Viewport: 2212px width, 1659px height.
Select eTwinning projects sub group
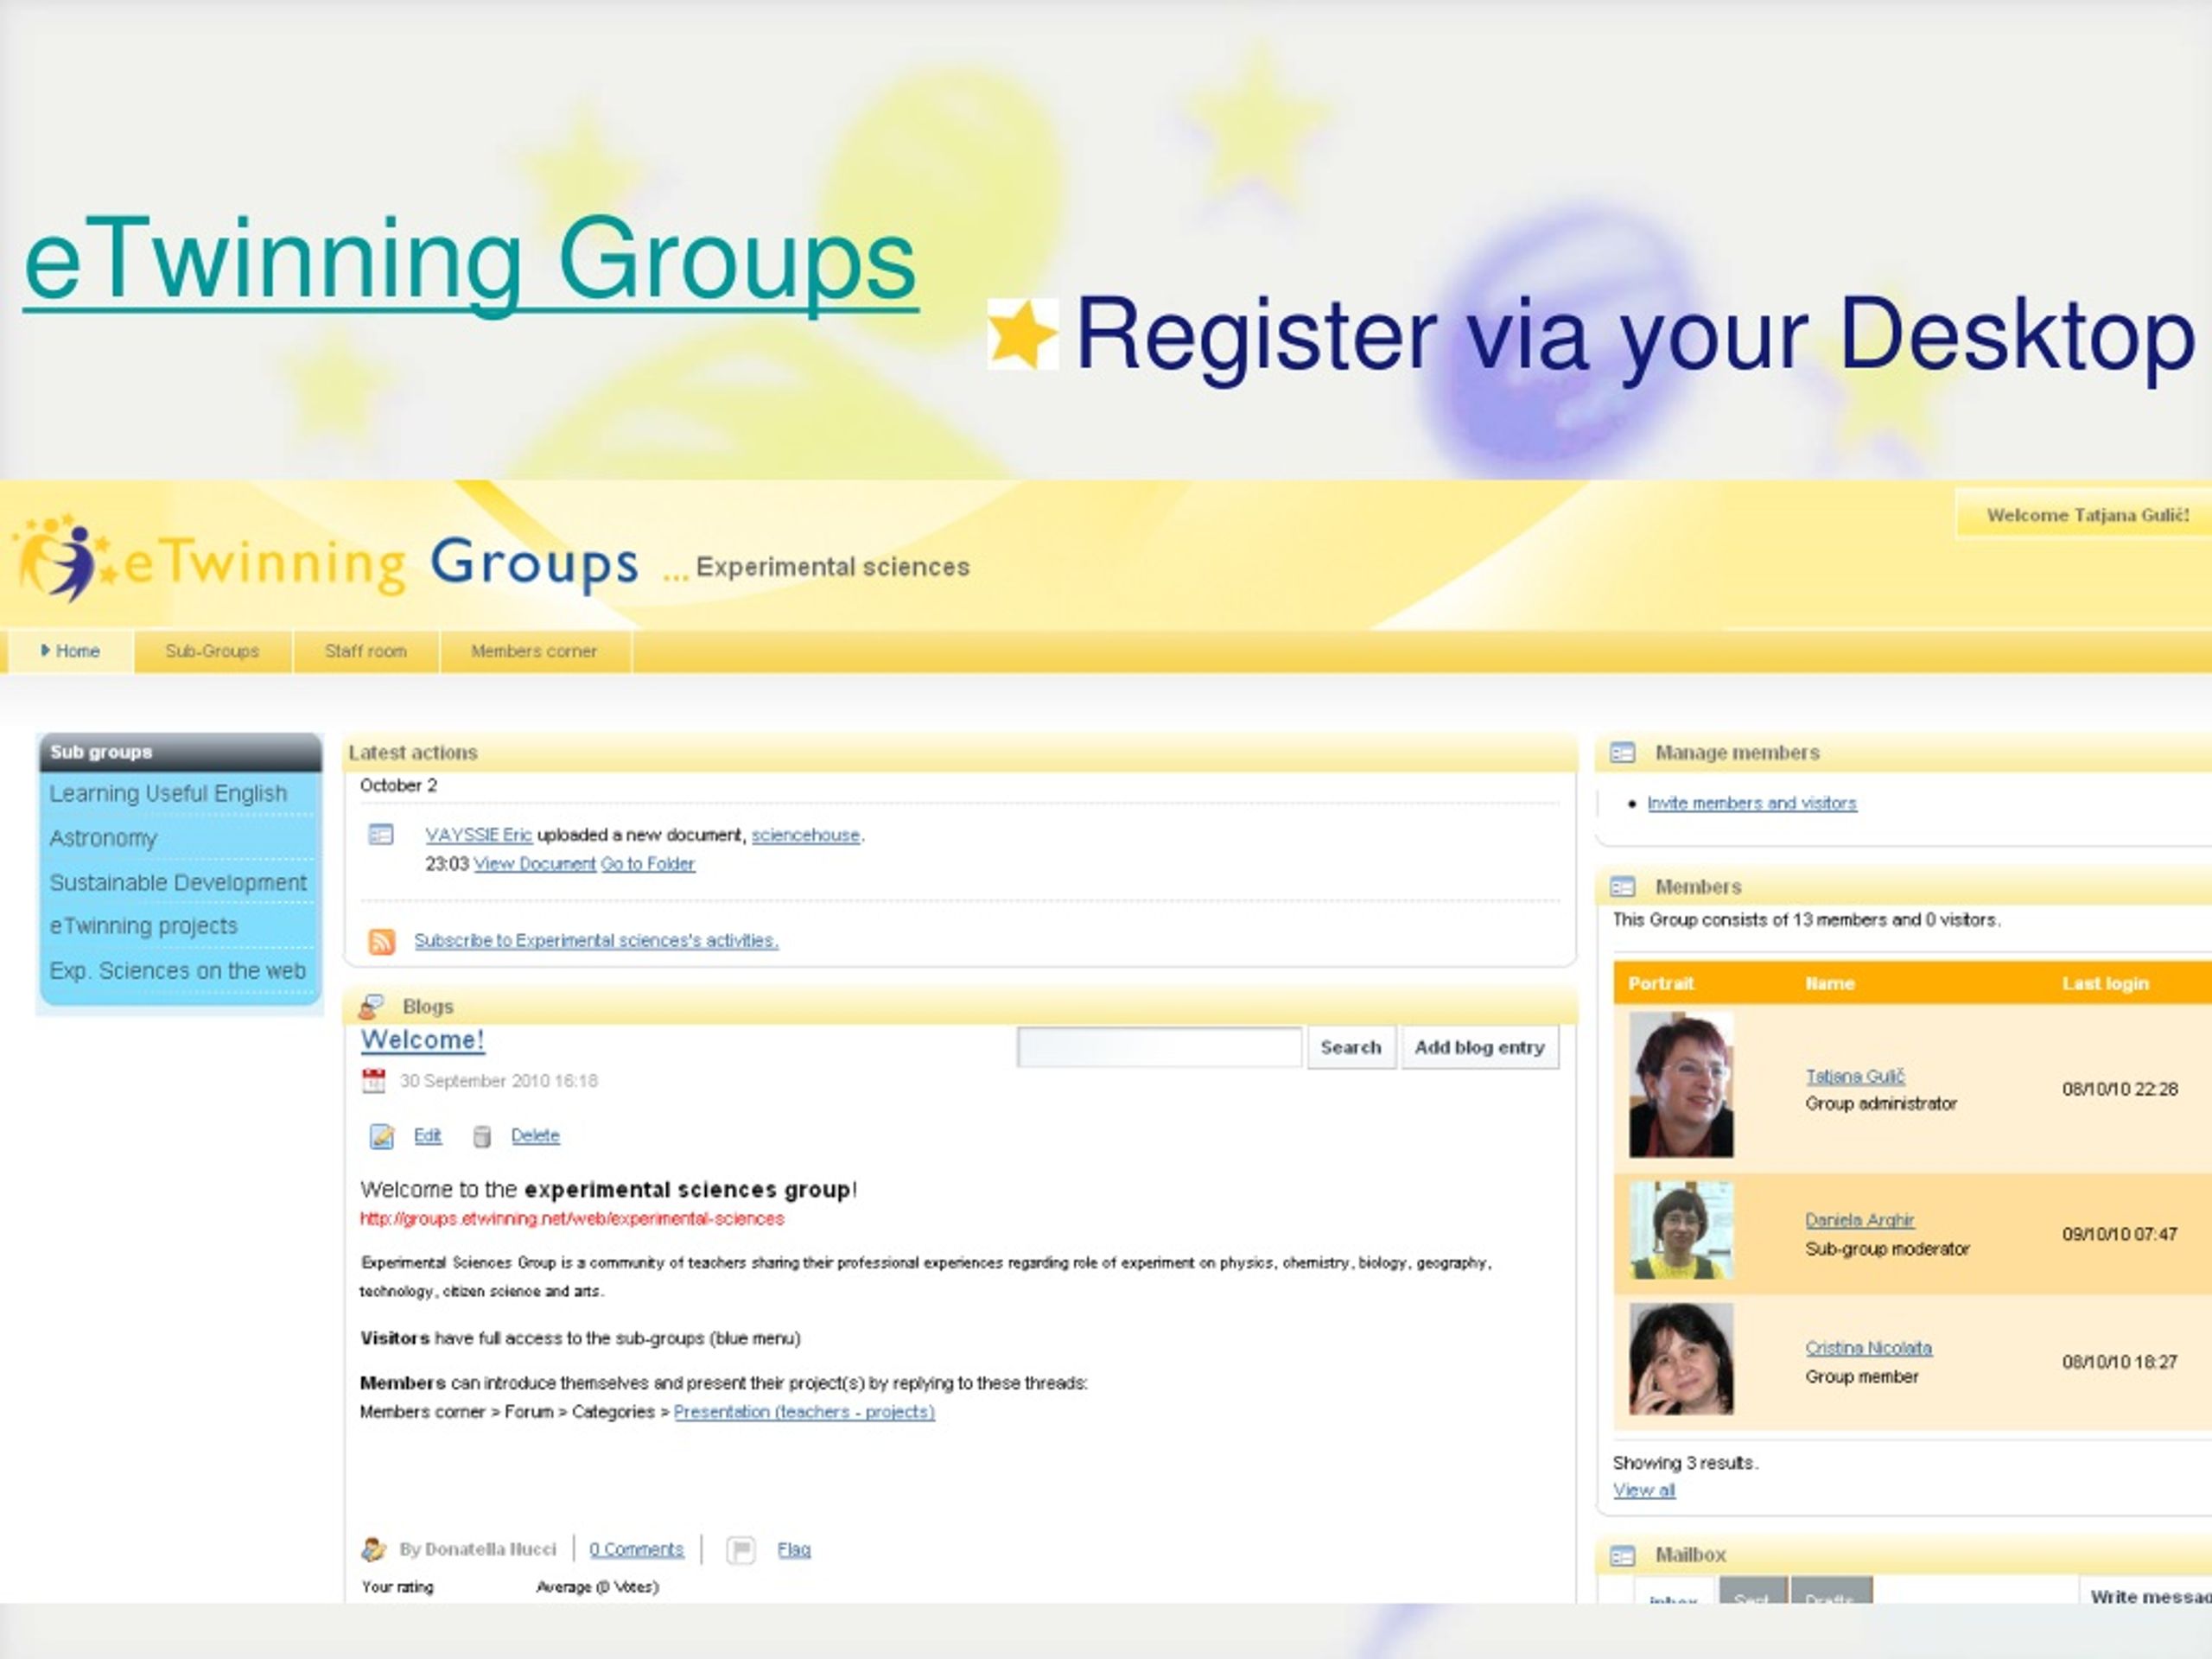143,926
